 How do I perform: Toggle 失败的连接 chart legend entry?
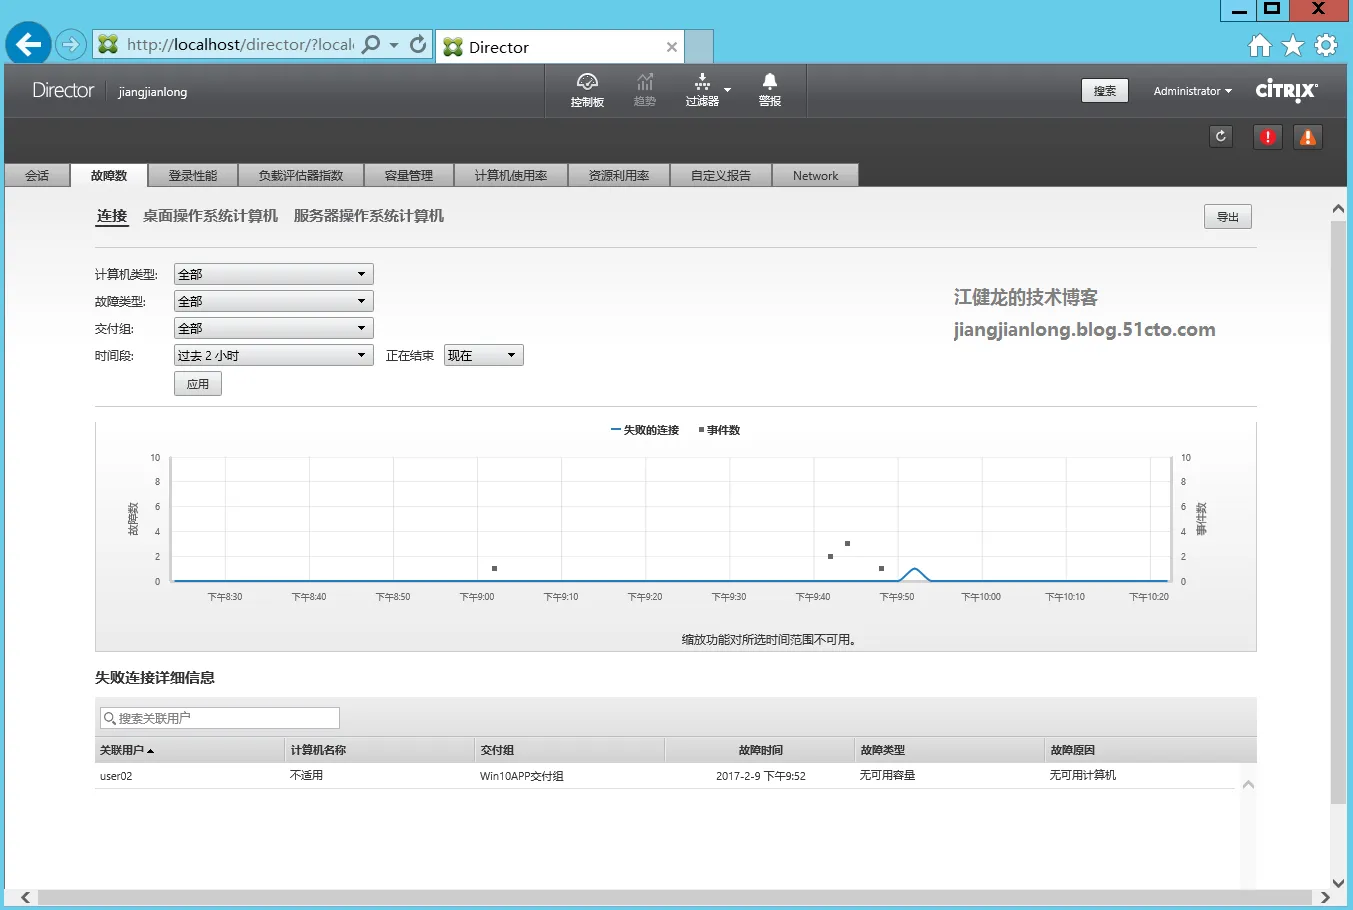click(645, 430)
